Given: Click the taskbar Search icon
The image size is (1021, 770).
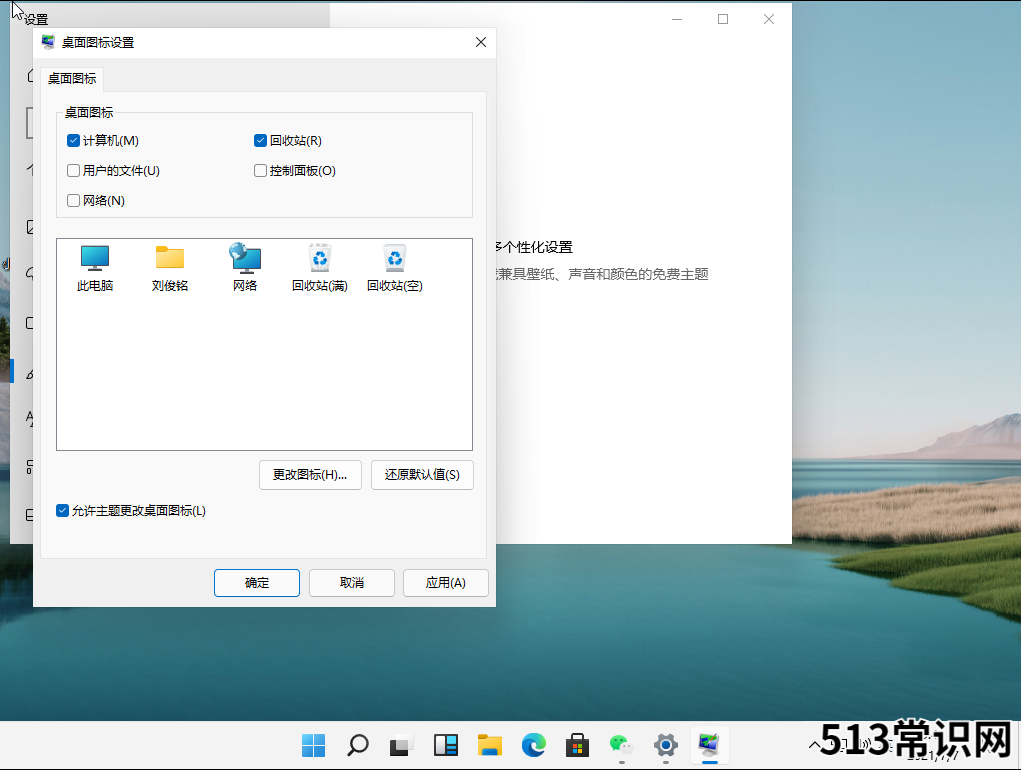Looking at the screenshot, I should click(357, 745).
